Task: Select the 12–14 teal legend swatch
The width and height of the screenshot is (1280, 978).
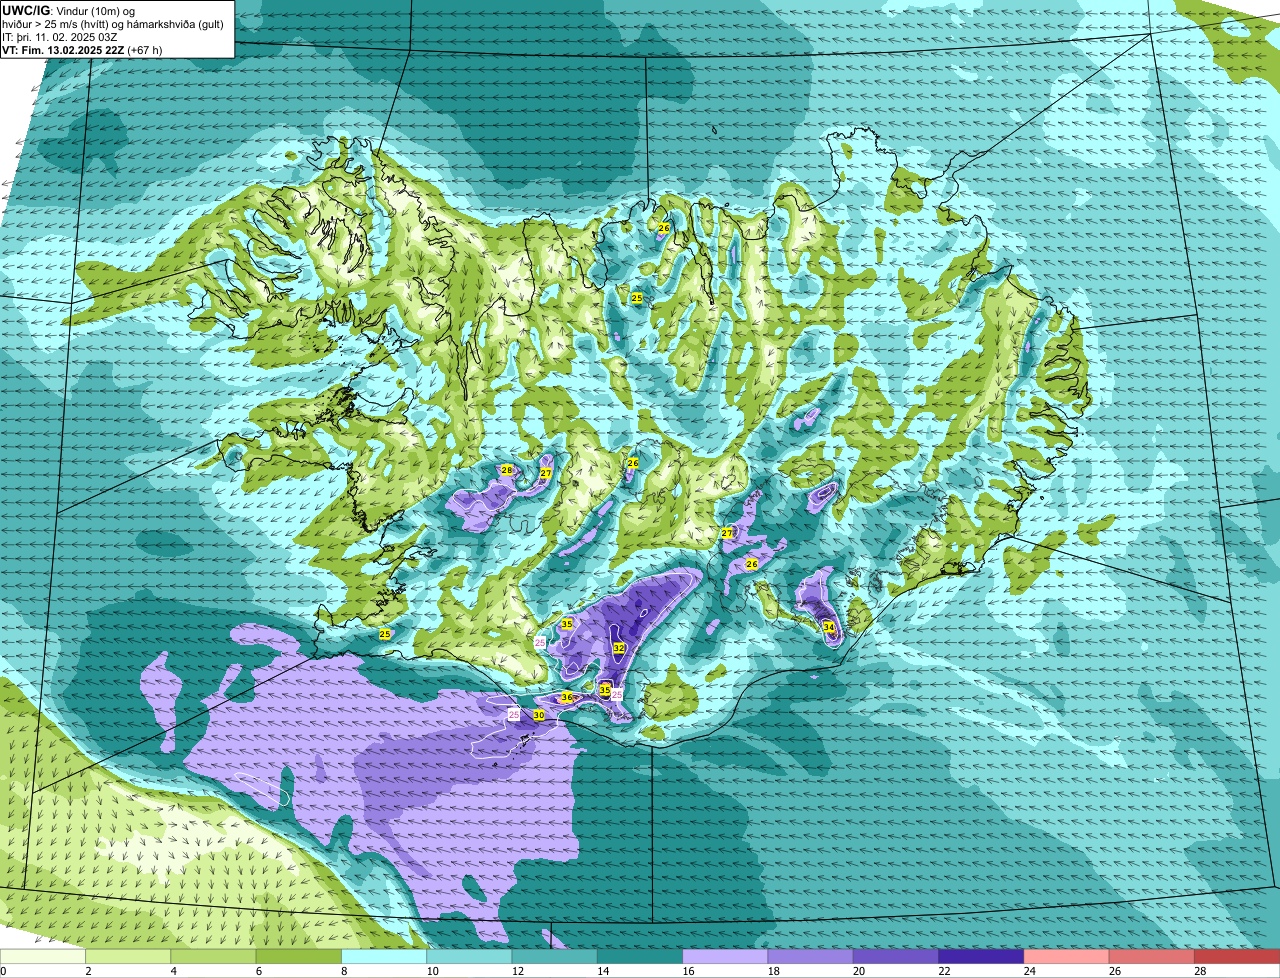Action: [x=555, y=957]
